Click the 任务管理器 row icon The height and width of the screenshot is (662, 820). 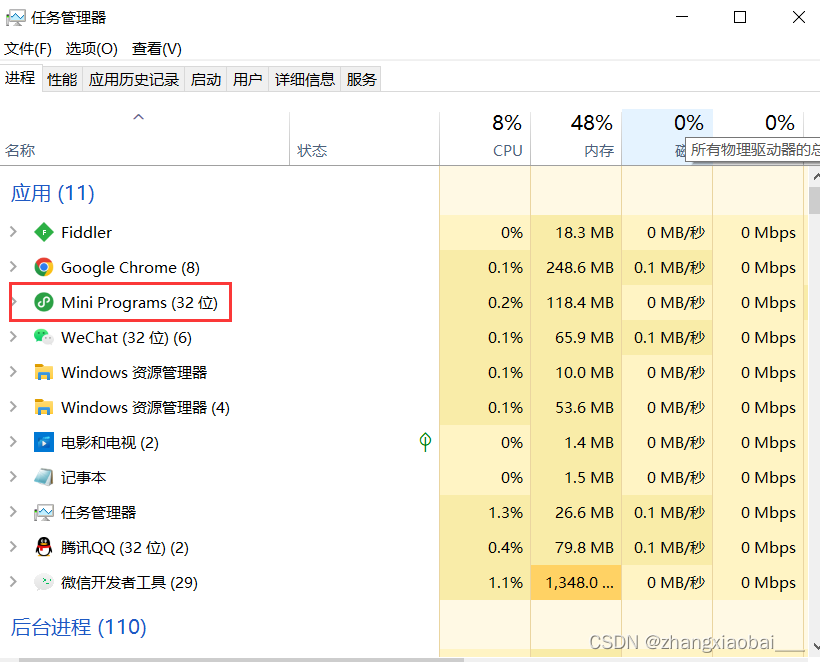(x=43, y=512)
